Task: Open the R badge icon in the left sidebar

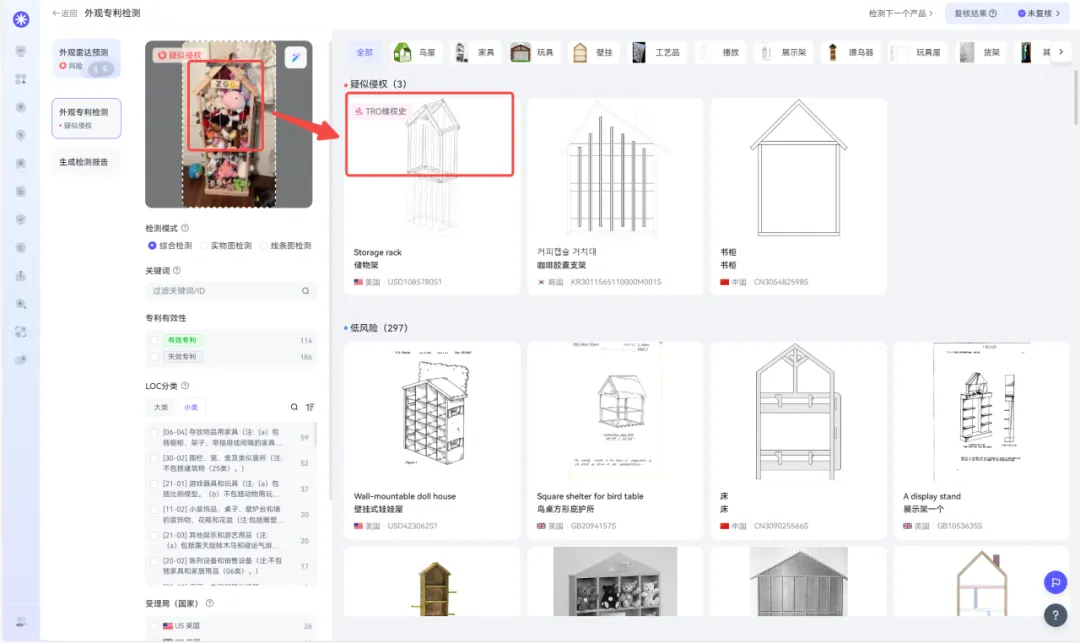Action: point(21,163)
